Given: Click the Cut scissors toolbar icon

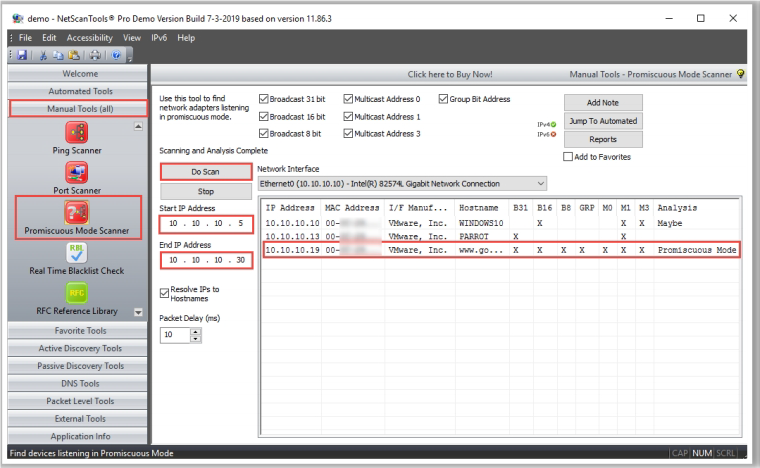Looking at the screenshot, I should [44, 56].
